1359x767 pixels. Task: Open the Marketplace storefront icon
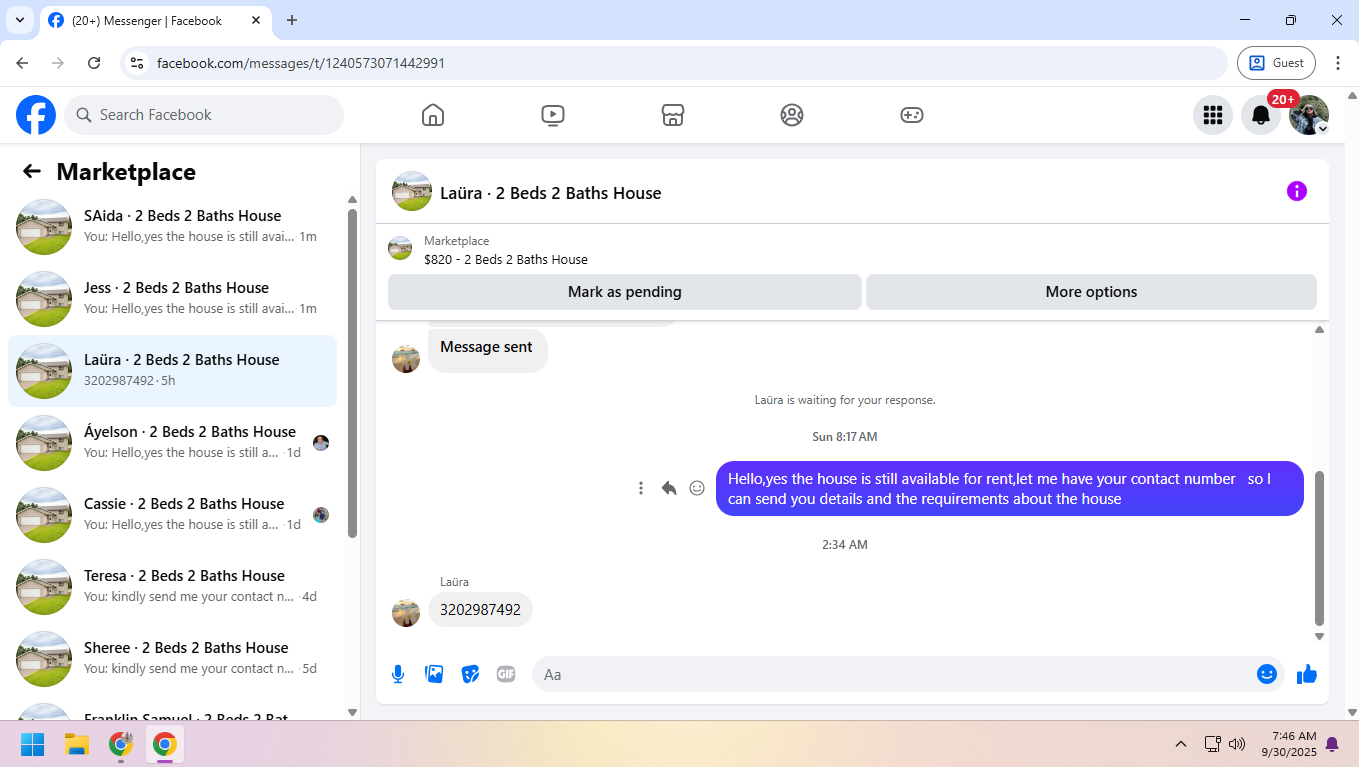(x=673, y=115)
